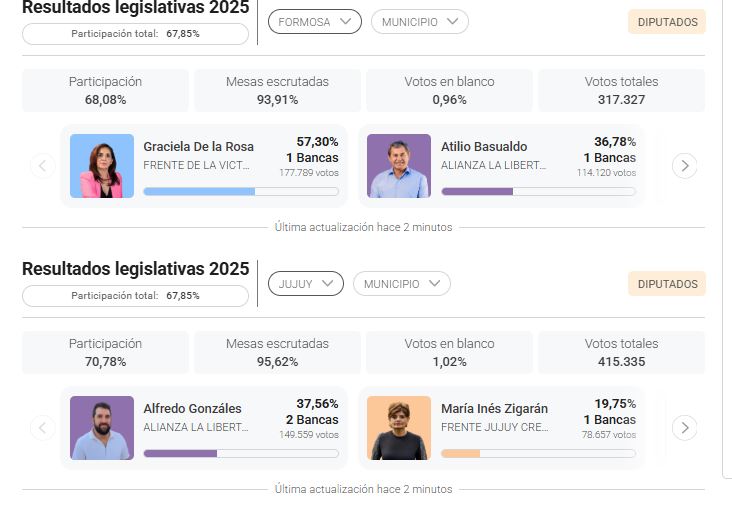Select DIPUTADOS tab in Formosa results
This screenshot has height=505, width=732.
(667, 22)
